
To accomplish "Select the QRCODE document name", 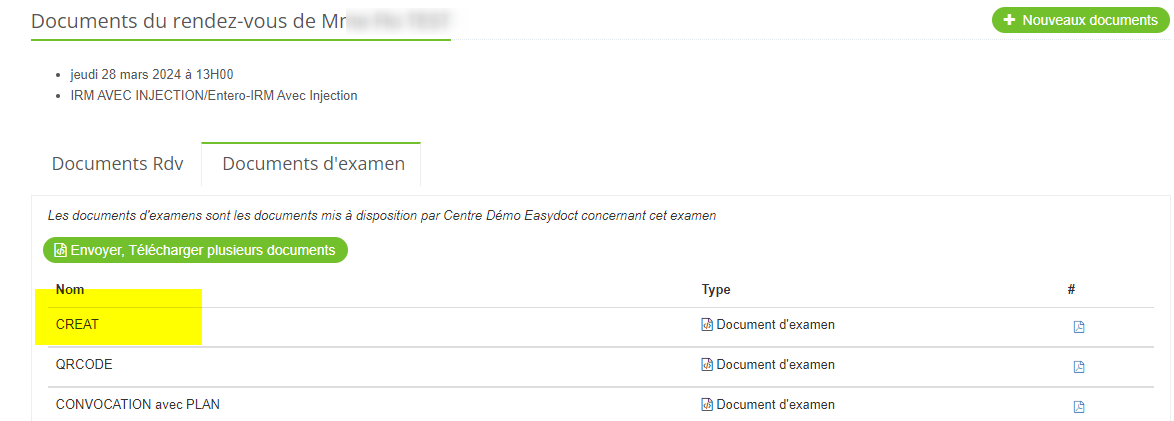I will 84,365.
